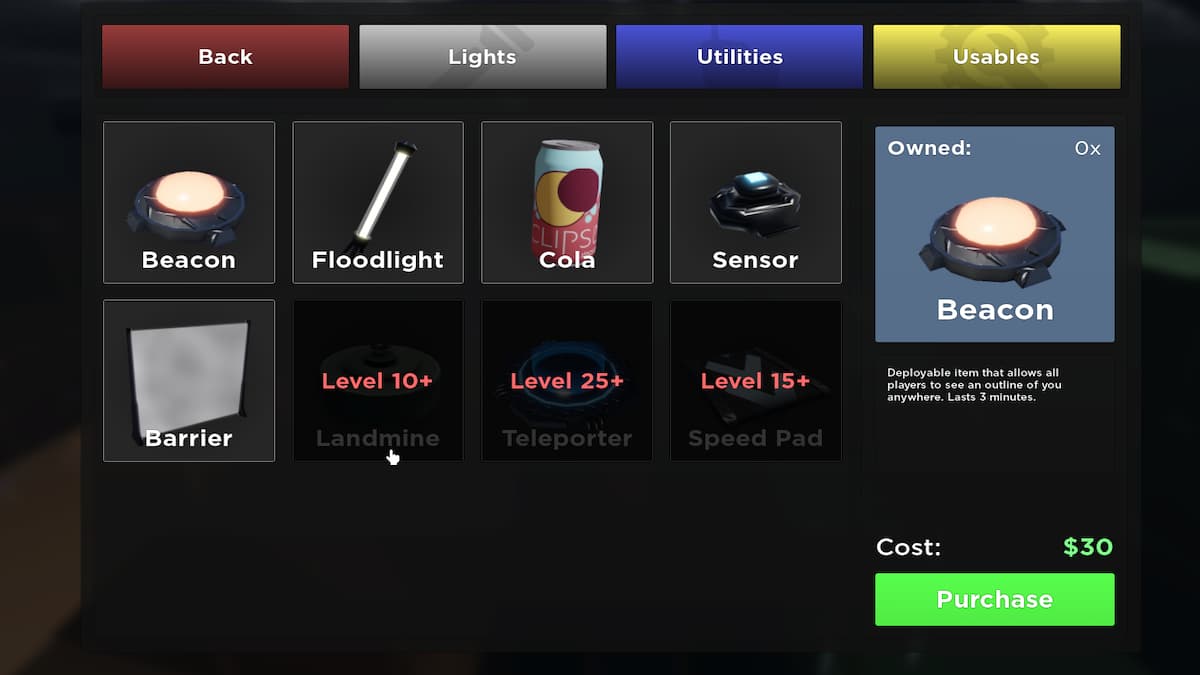Pick the Cola can item
Screen dimensions: 1200x675
(567, 202)
